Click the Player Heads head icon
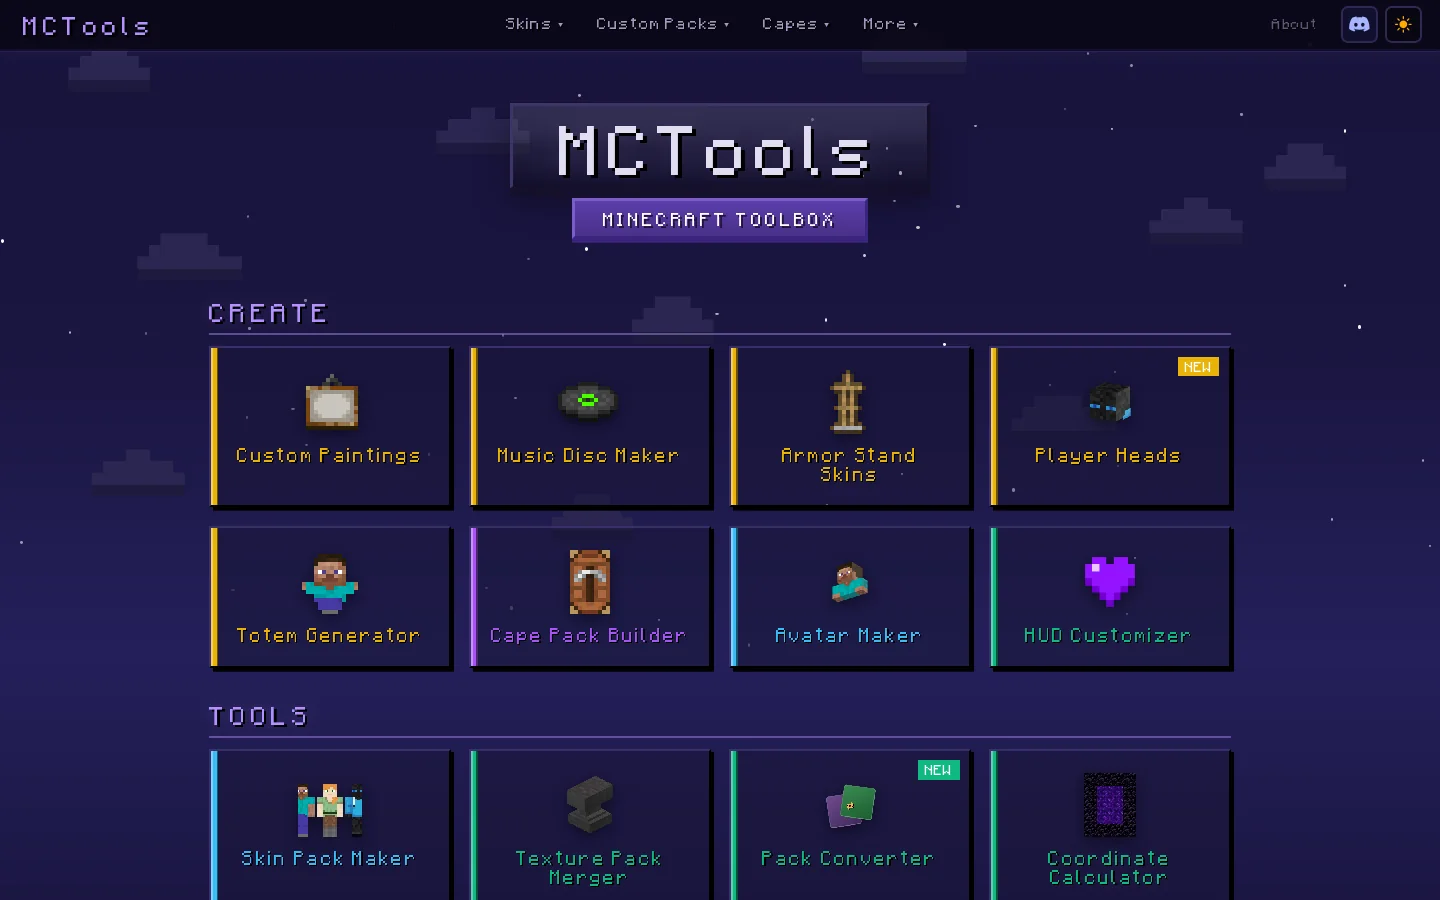This screenshot has height=900, width=1440. pos(1108,402)
